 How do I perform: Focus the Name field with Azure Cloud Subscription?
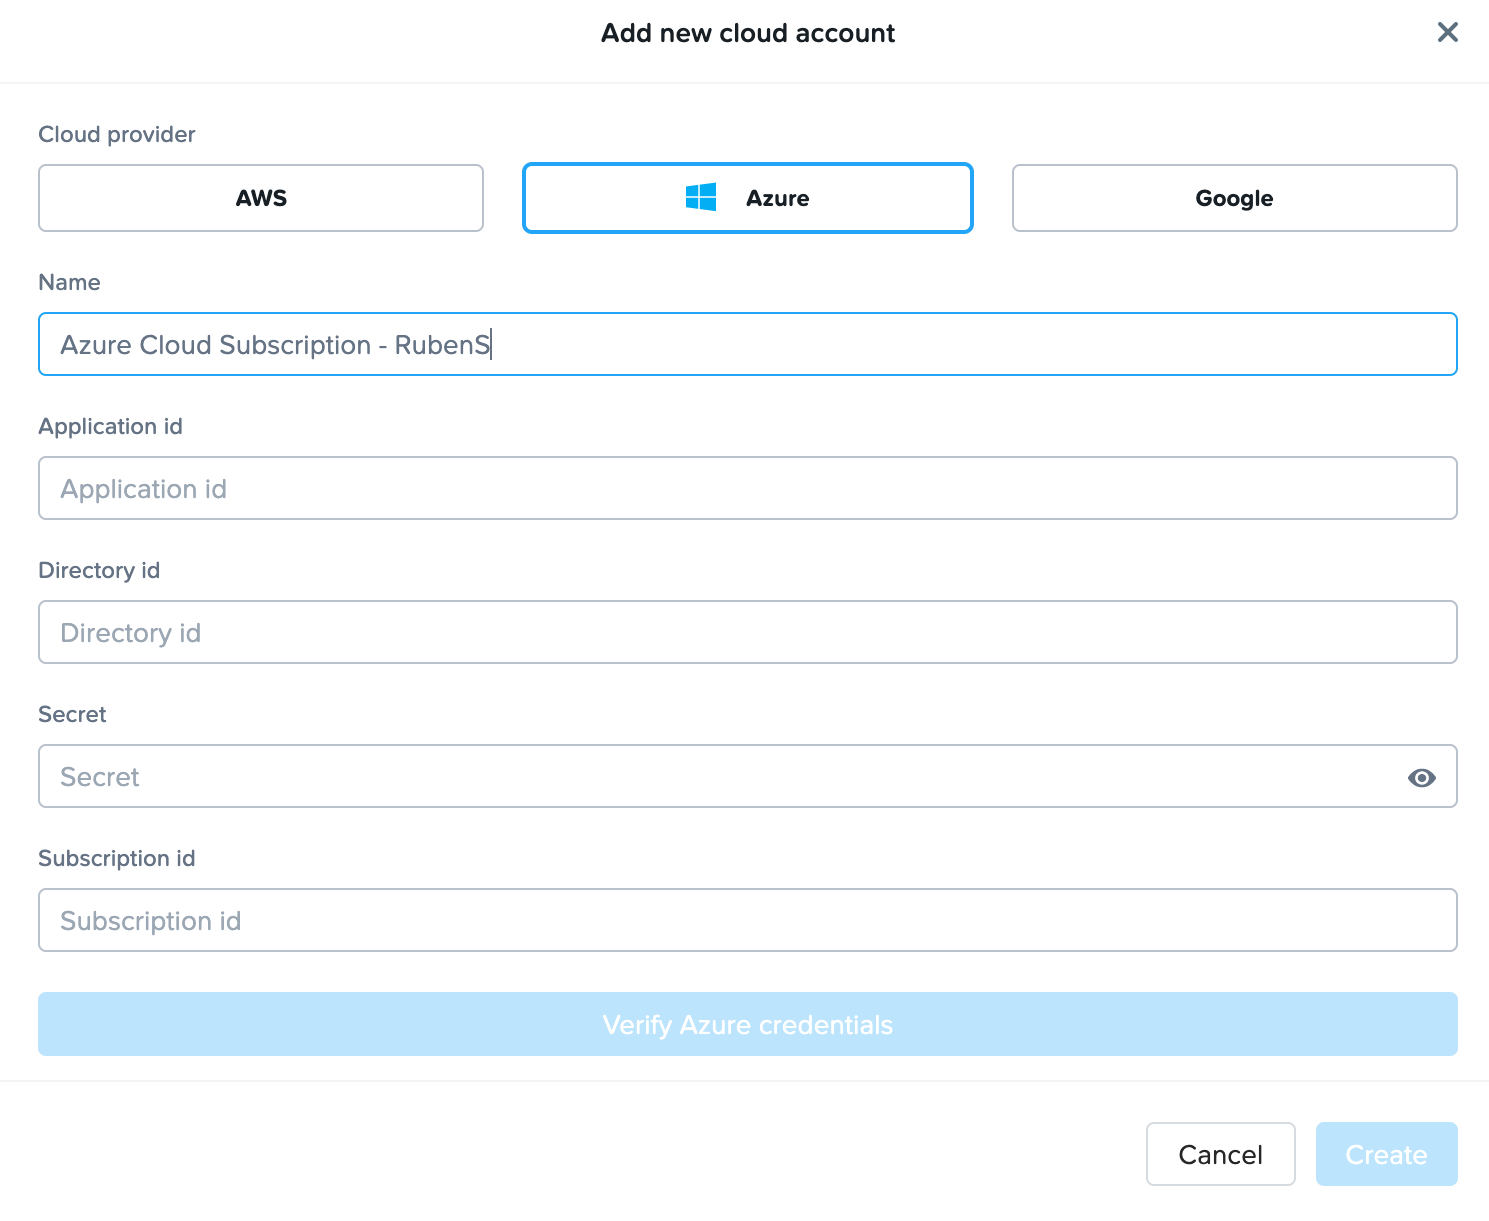pyautogui.click(x=747, y=345)
